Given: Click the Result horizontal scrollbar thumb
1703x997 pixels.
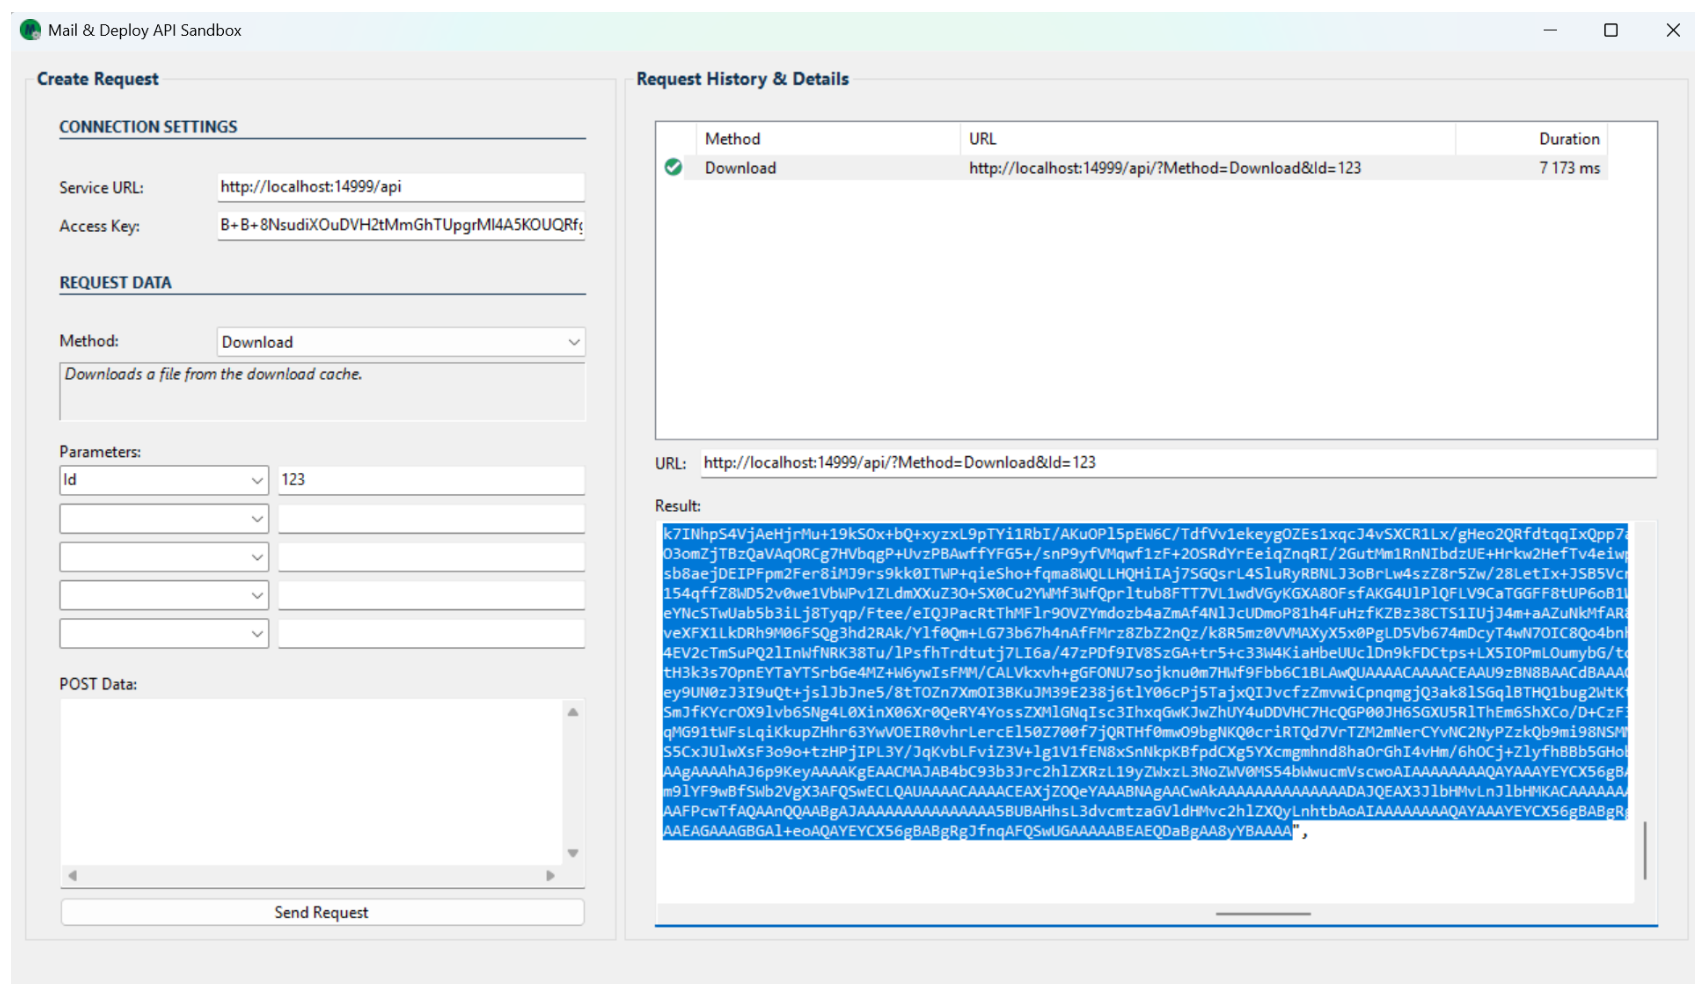Looking at the screenshot, I should 1263,913.
